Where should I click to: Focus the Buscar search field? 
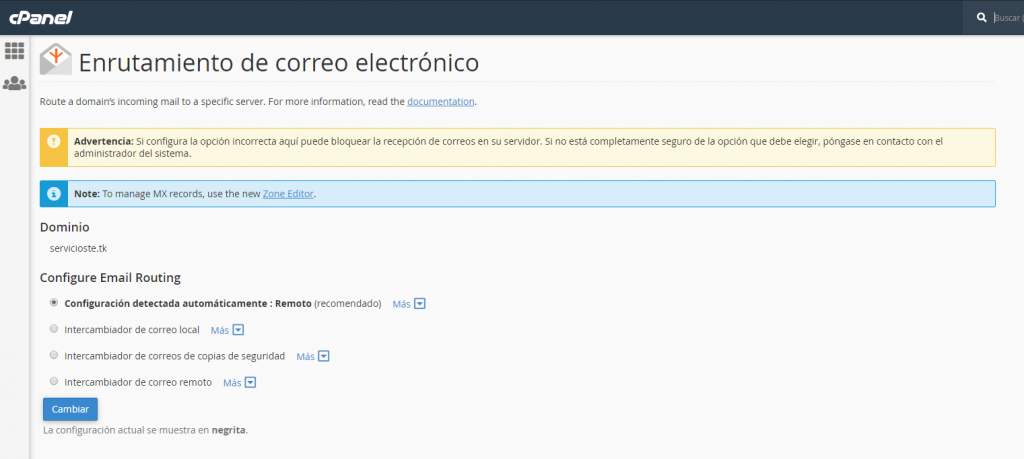pos(1008,18)
